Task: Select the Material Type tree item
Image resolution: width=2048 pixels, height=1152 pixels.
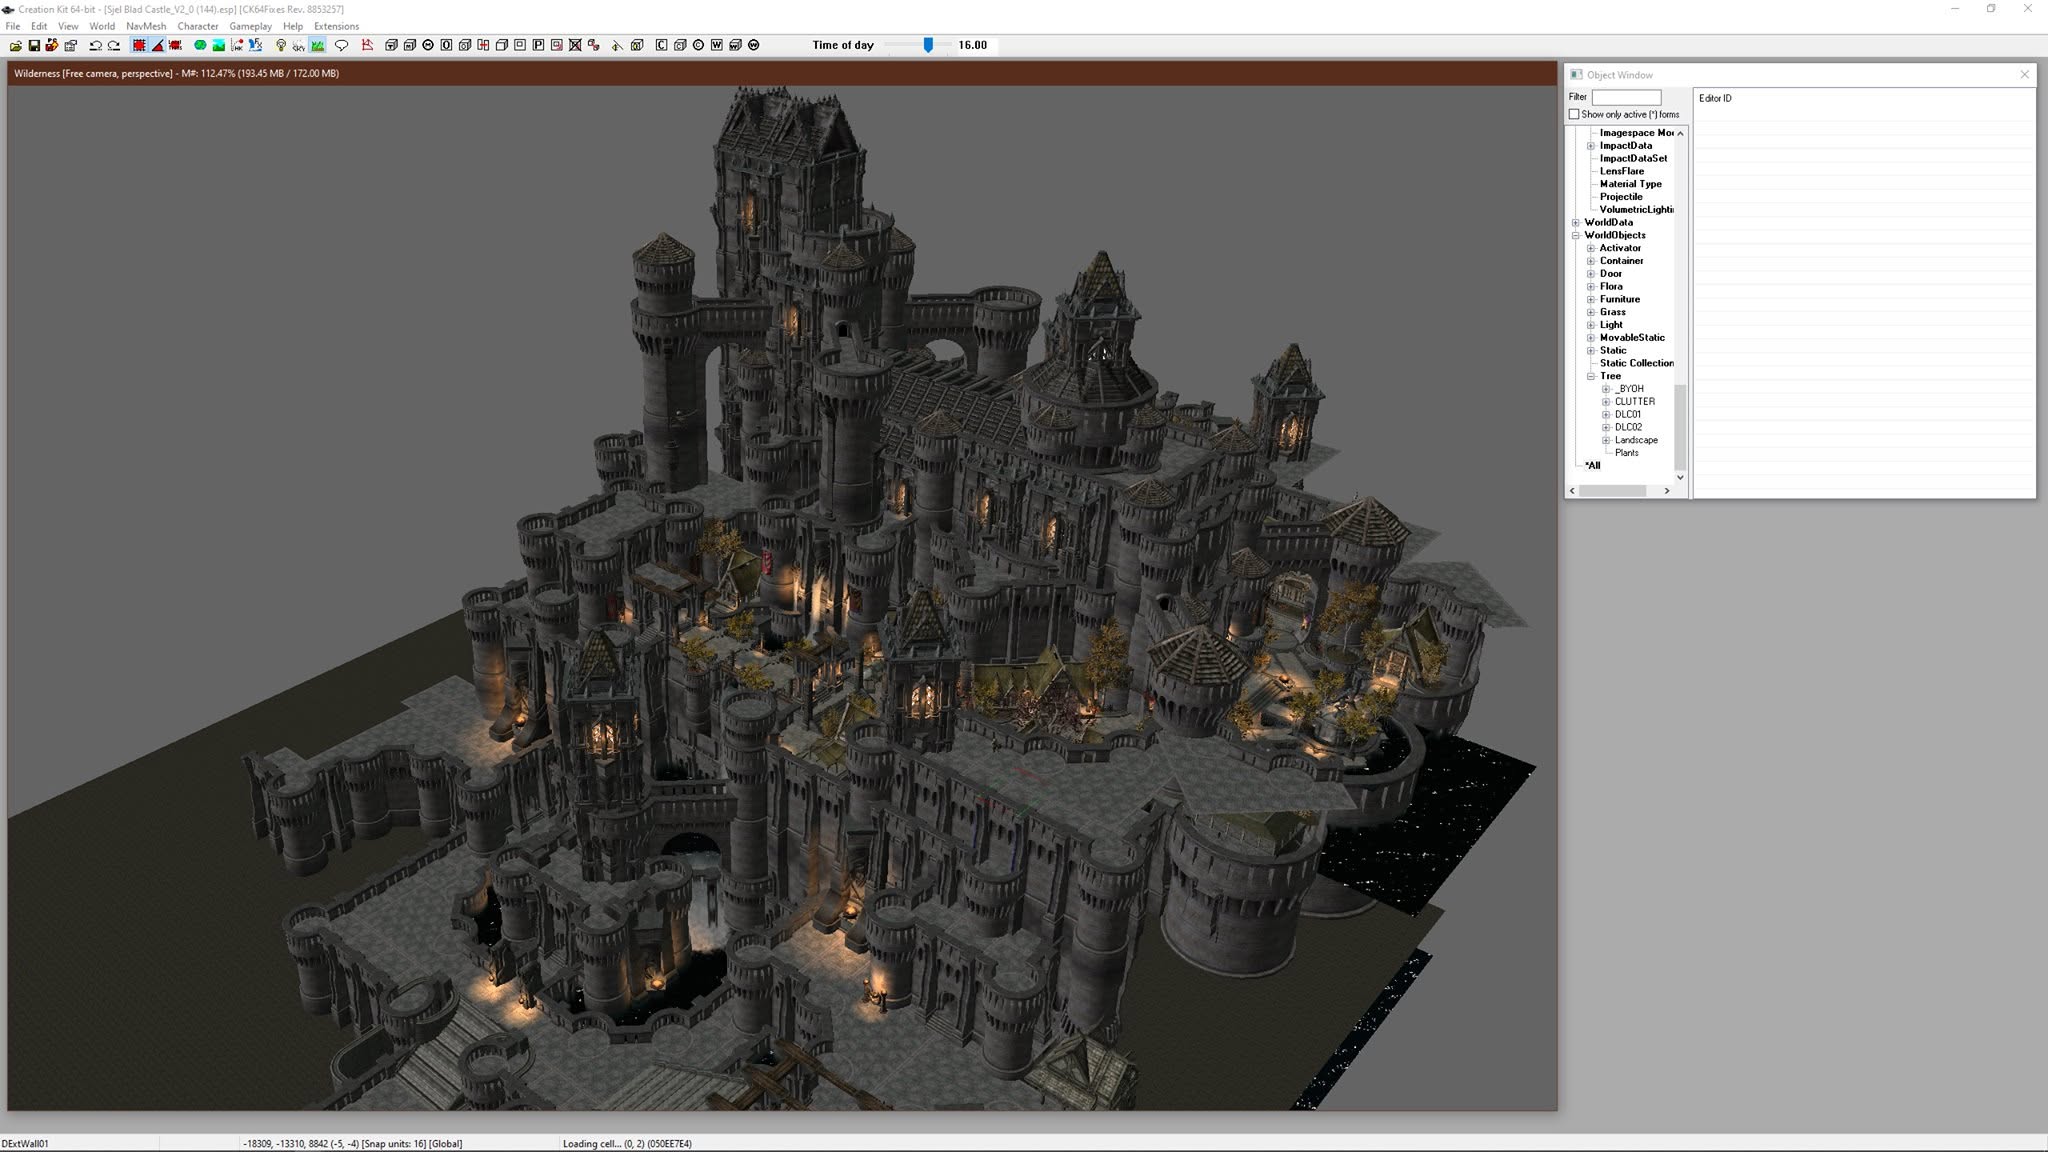Action: click(1630, 184)
